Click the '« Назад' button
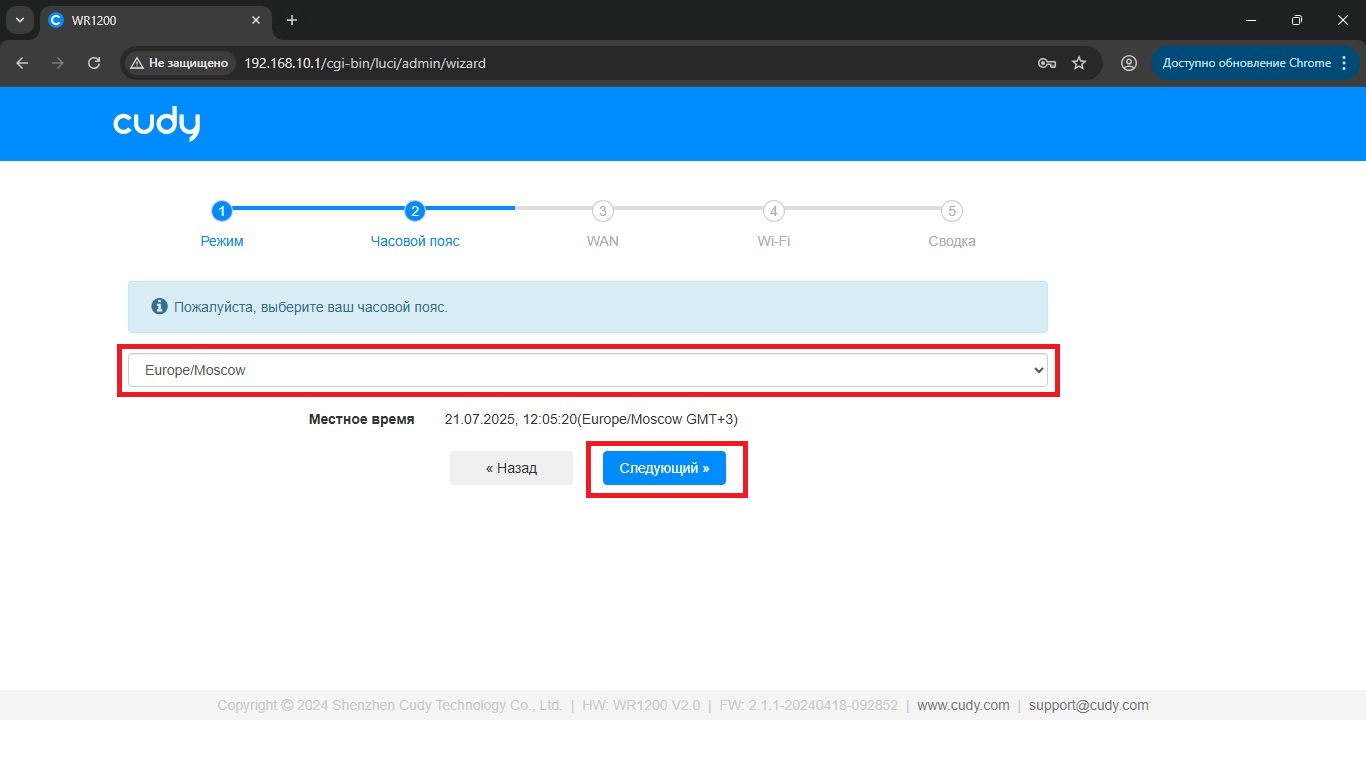This screenshot has width=1366, height=768. pos(511,468)
